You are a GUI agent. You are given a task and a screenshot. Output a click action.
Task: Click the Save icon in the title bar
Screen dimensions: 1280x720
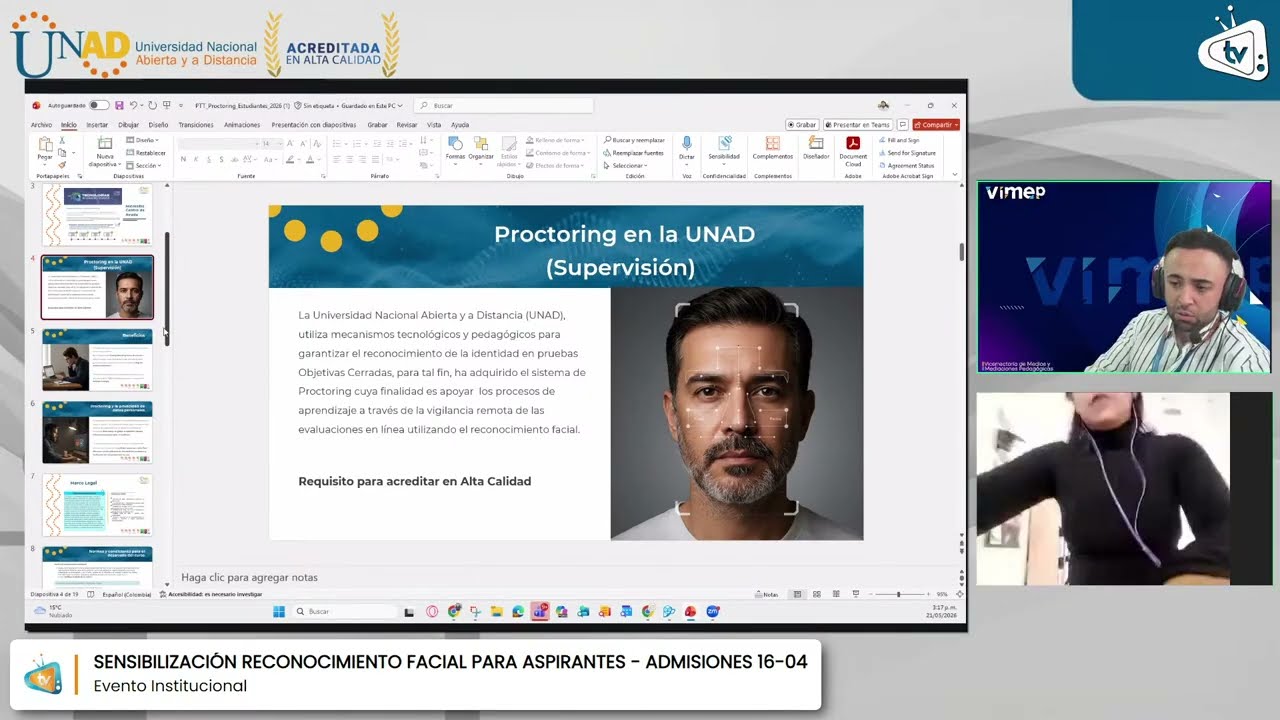(119, 105)
